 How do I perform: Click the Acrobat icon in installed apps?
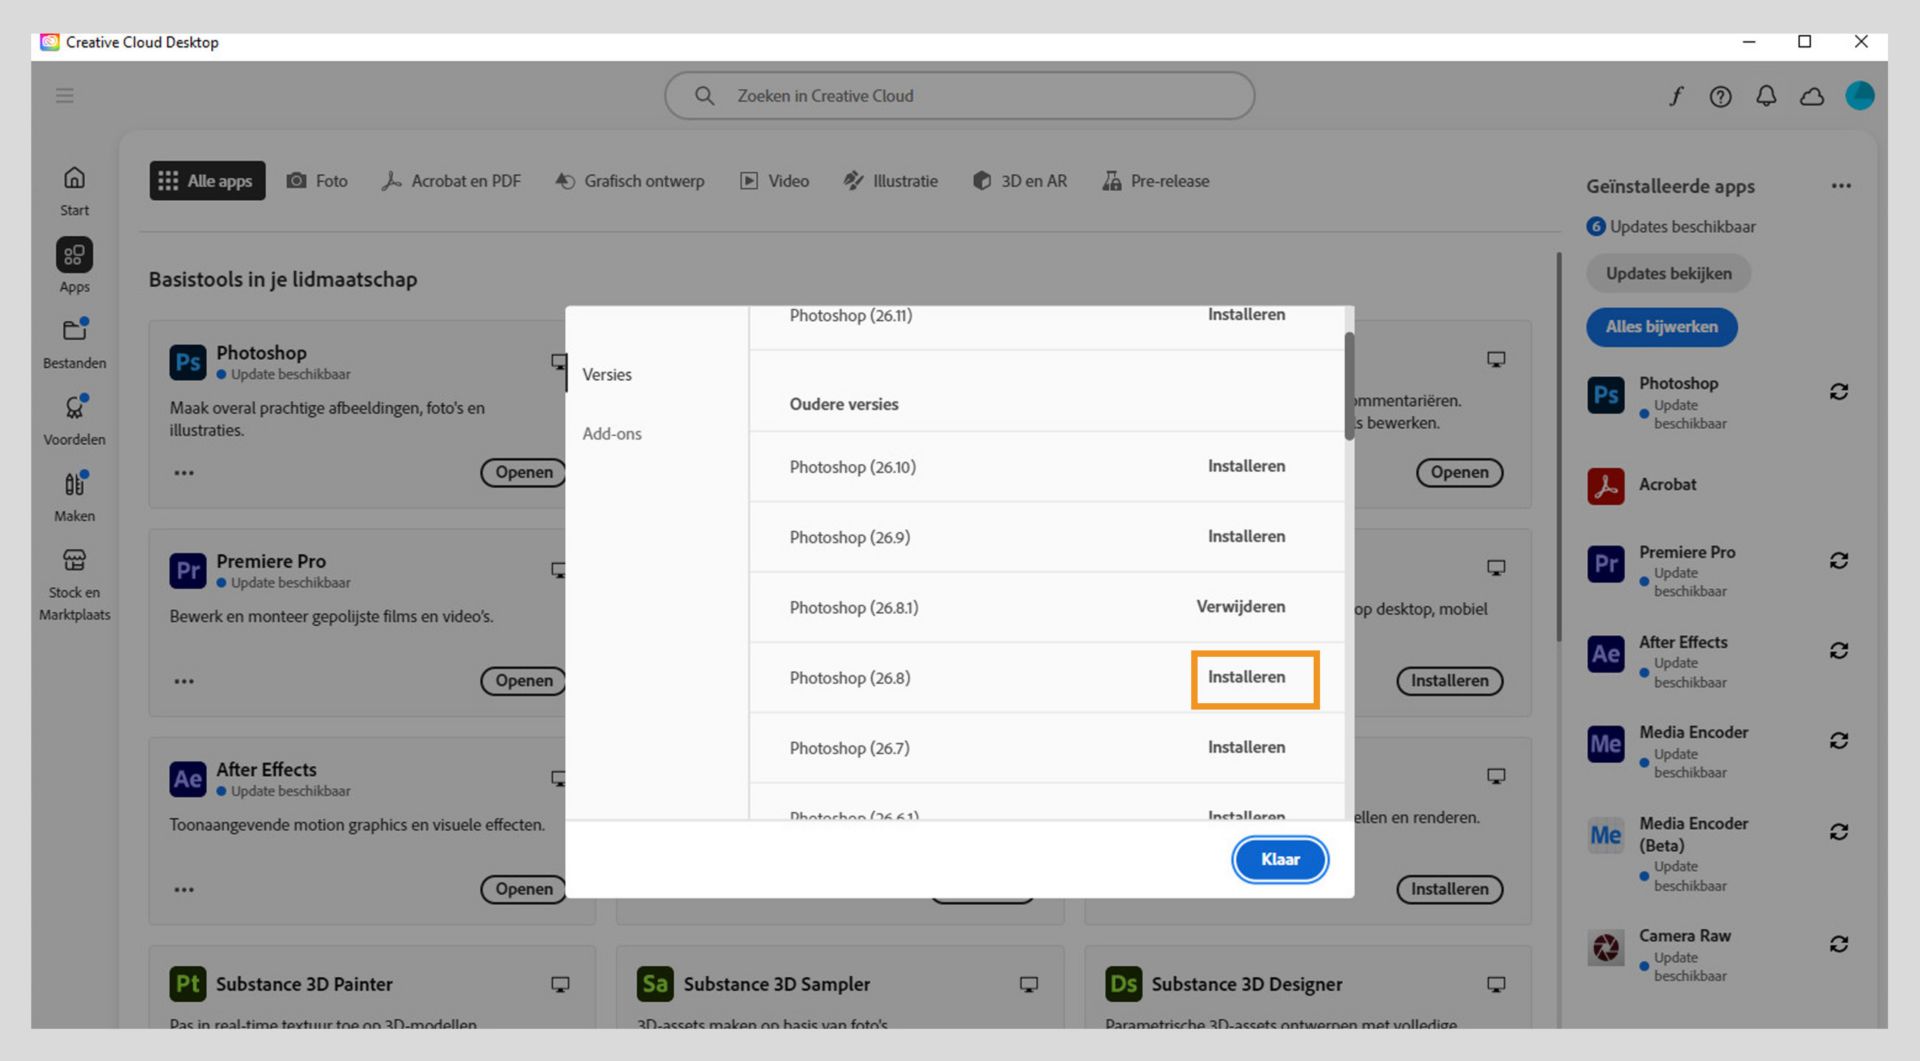[1606, 486]
